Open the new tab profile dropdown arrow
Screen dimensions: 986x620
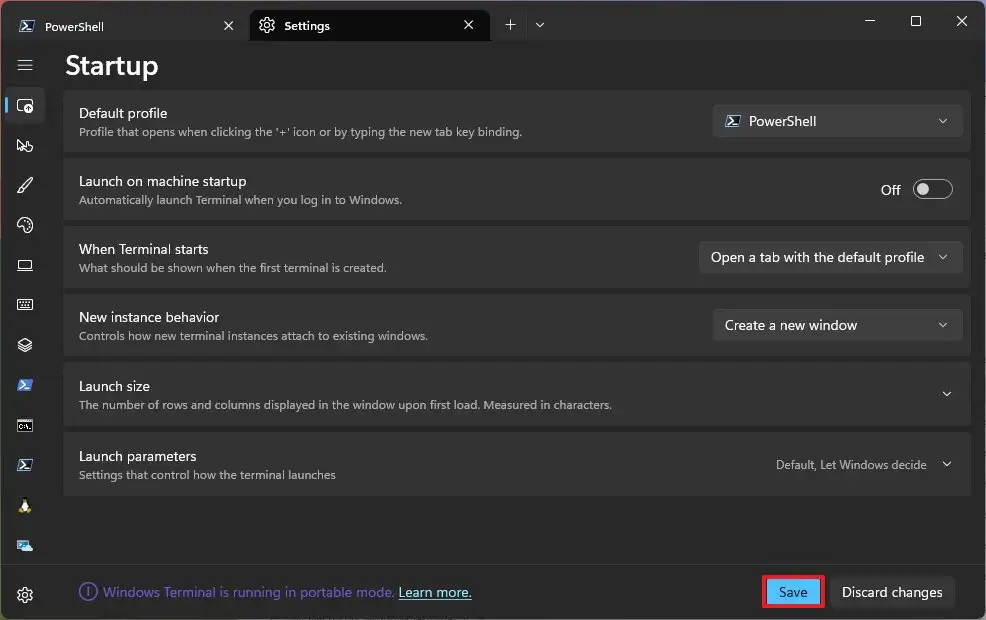(540, 25)
